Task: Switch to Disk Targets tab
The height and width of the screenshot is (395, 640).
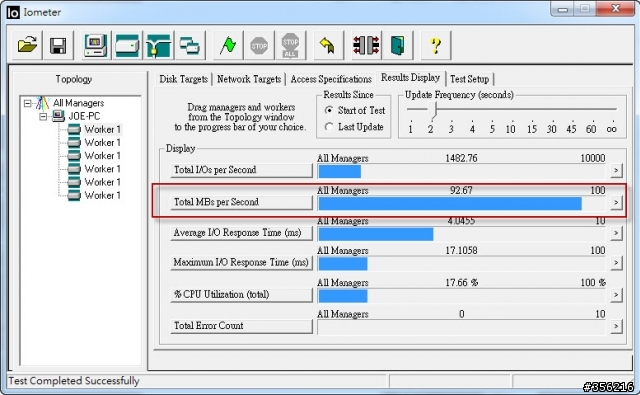Action: pyautogui.click(x=183, y=79)
